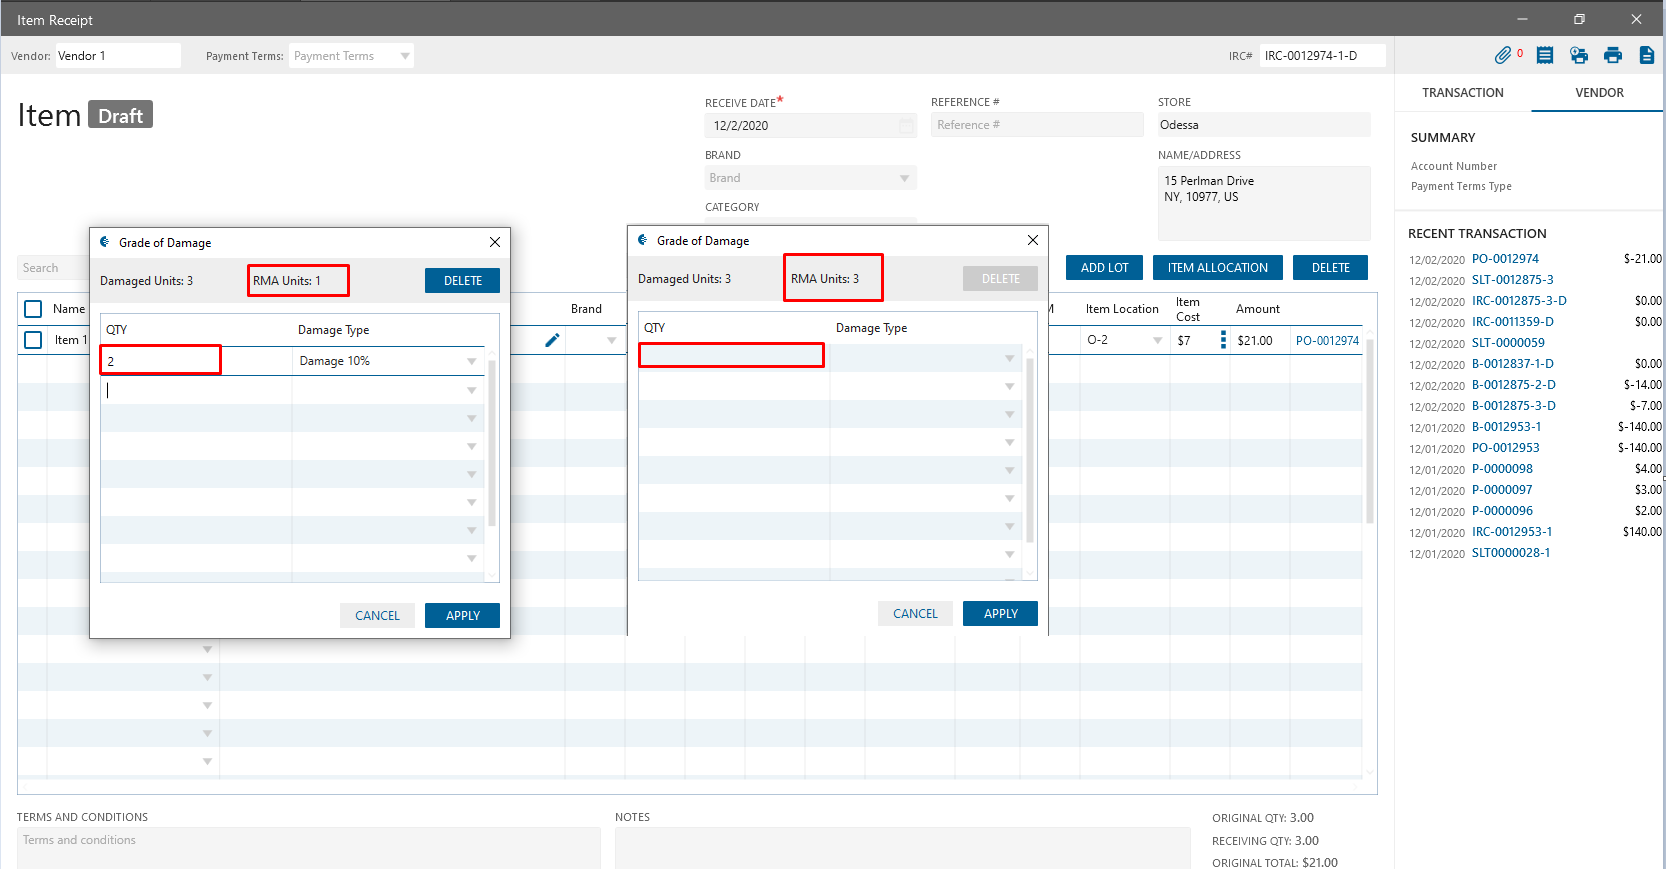This screenshot has height=869, width=1666.
Task: Click the Terms and conditions text box
Action: coord(308,848)
